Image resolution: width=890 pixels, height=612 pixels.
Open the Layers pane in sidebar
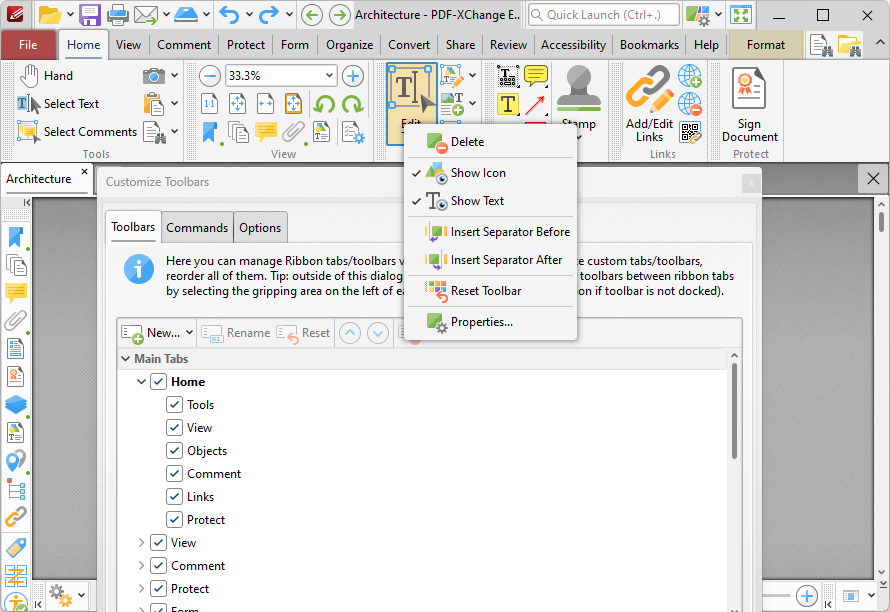point(15,404)
